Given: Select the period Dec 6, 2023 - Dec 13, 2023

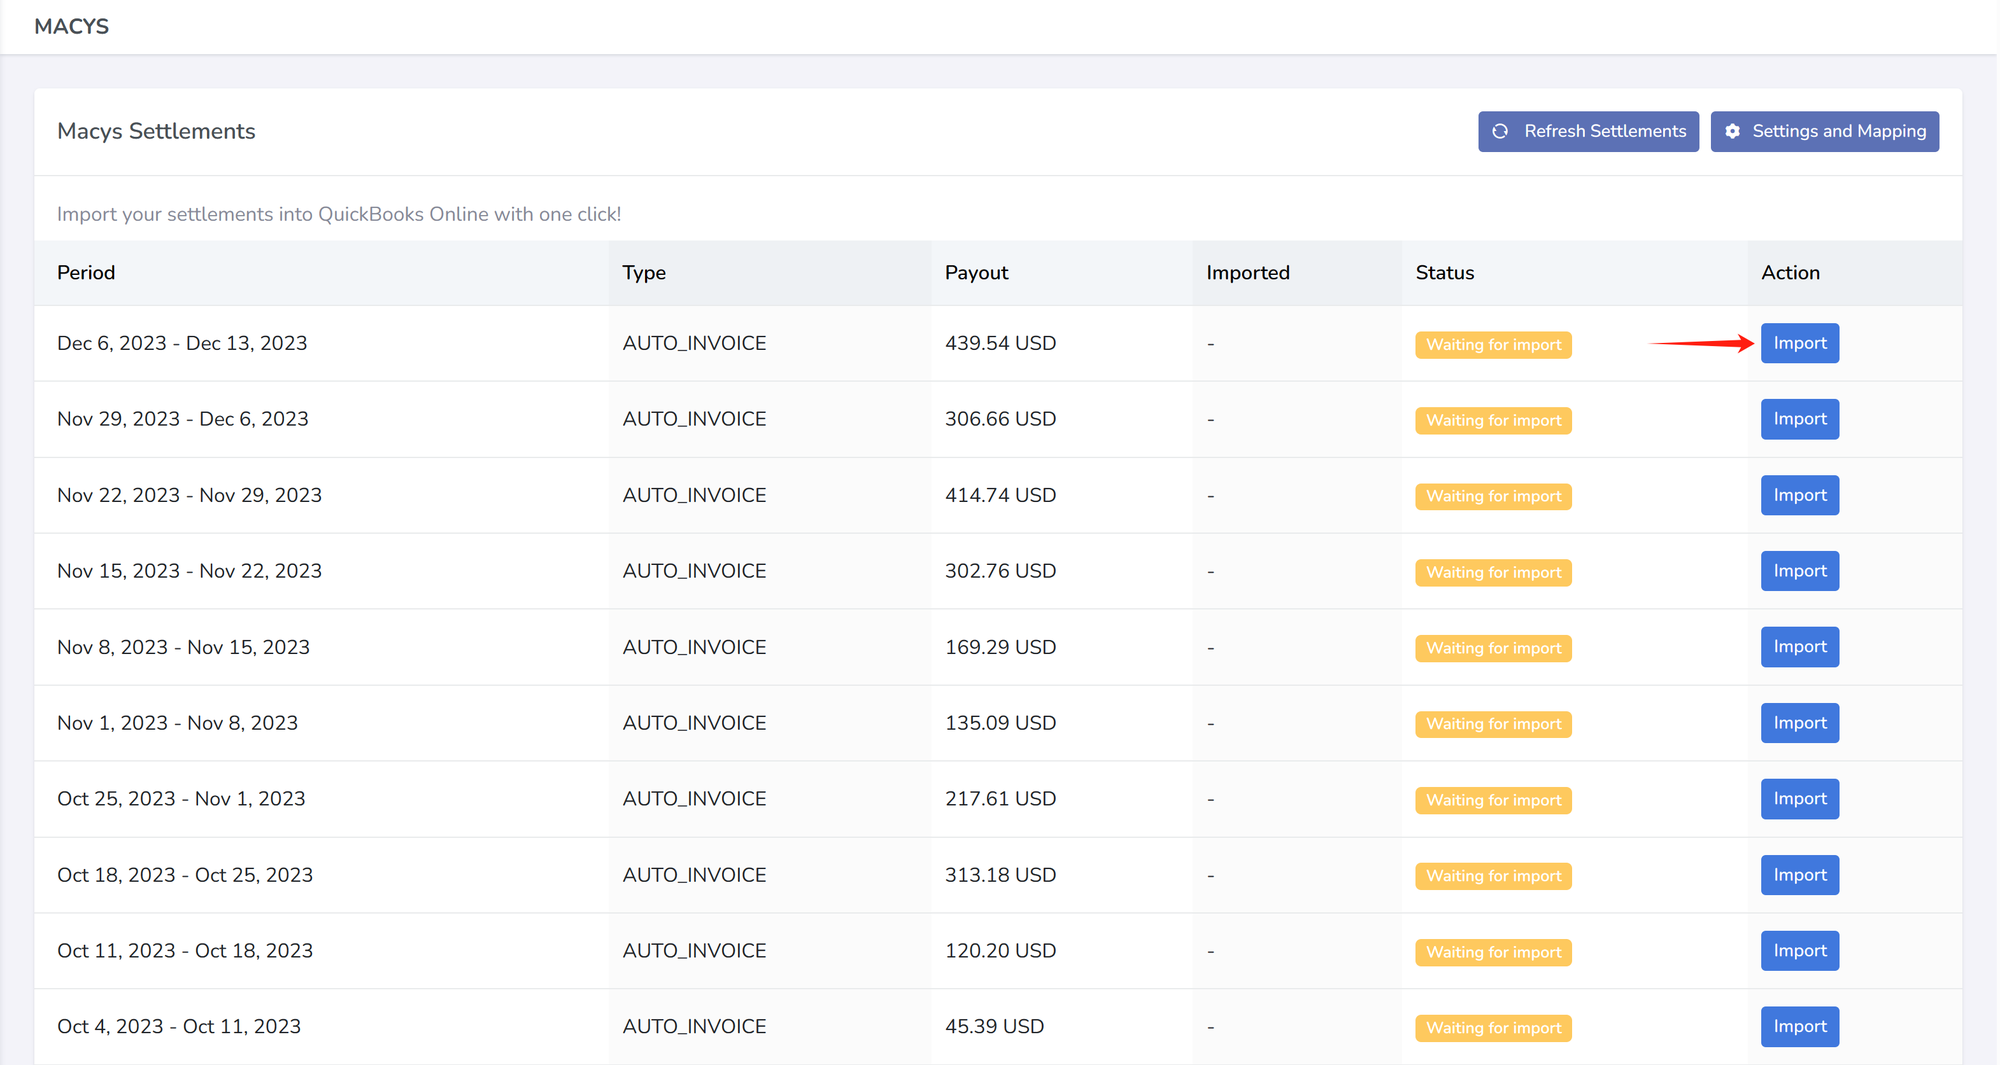Looking at the screenshot, I should coord(182,343).
